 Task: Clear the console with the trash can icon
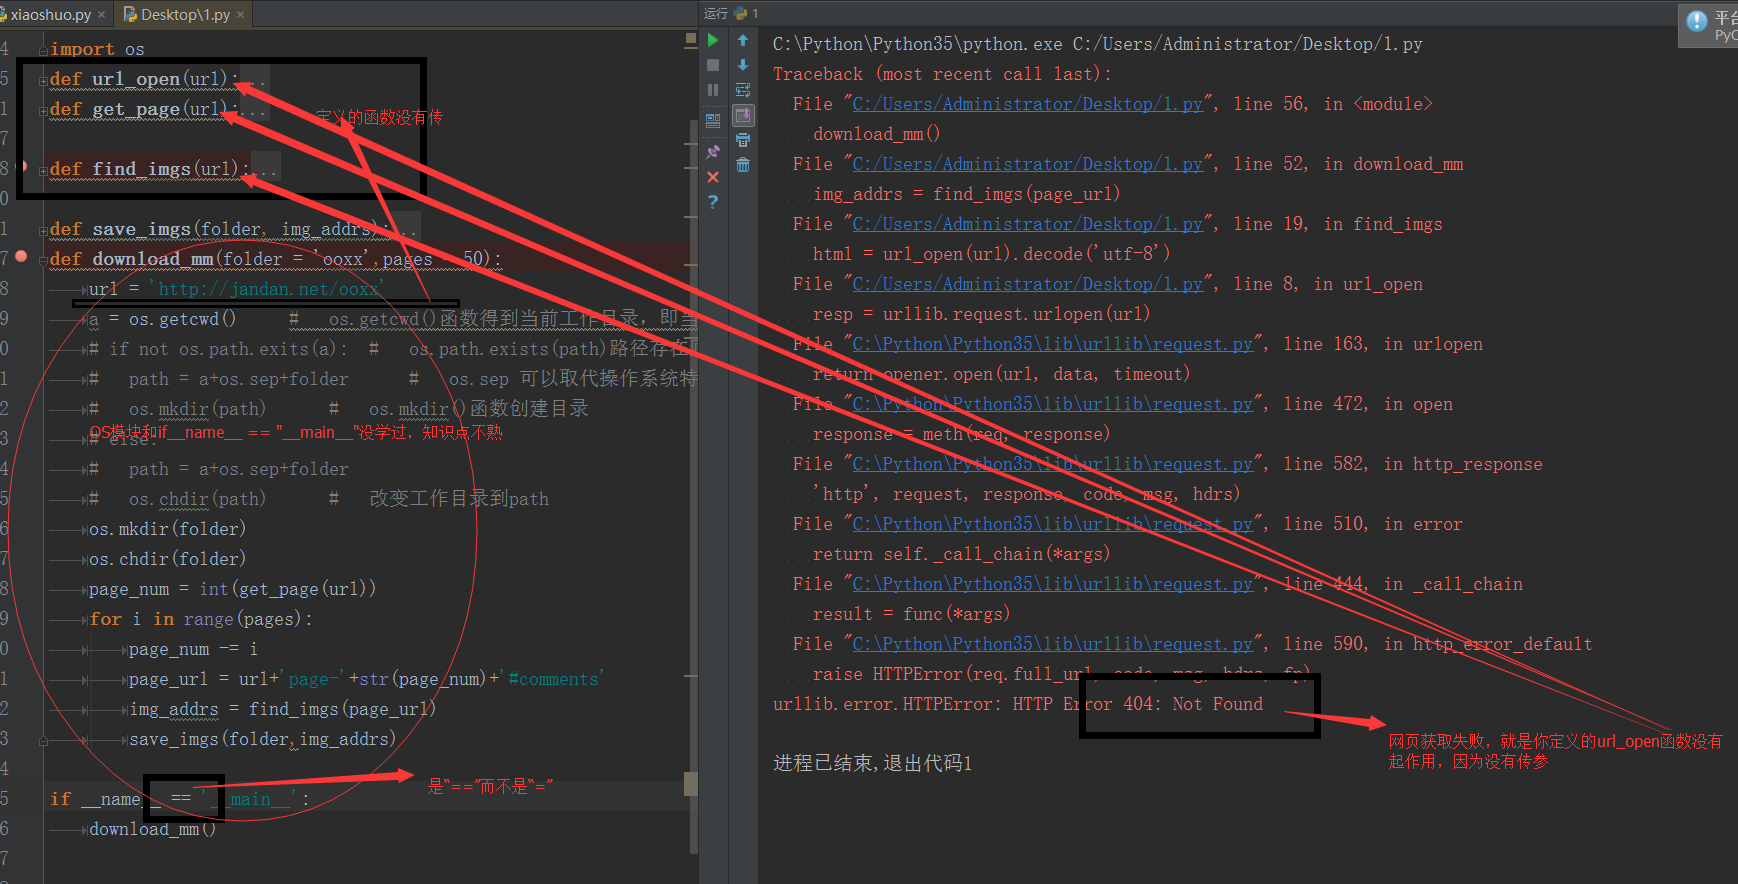click(x=743, y=165)
